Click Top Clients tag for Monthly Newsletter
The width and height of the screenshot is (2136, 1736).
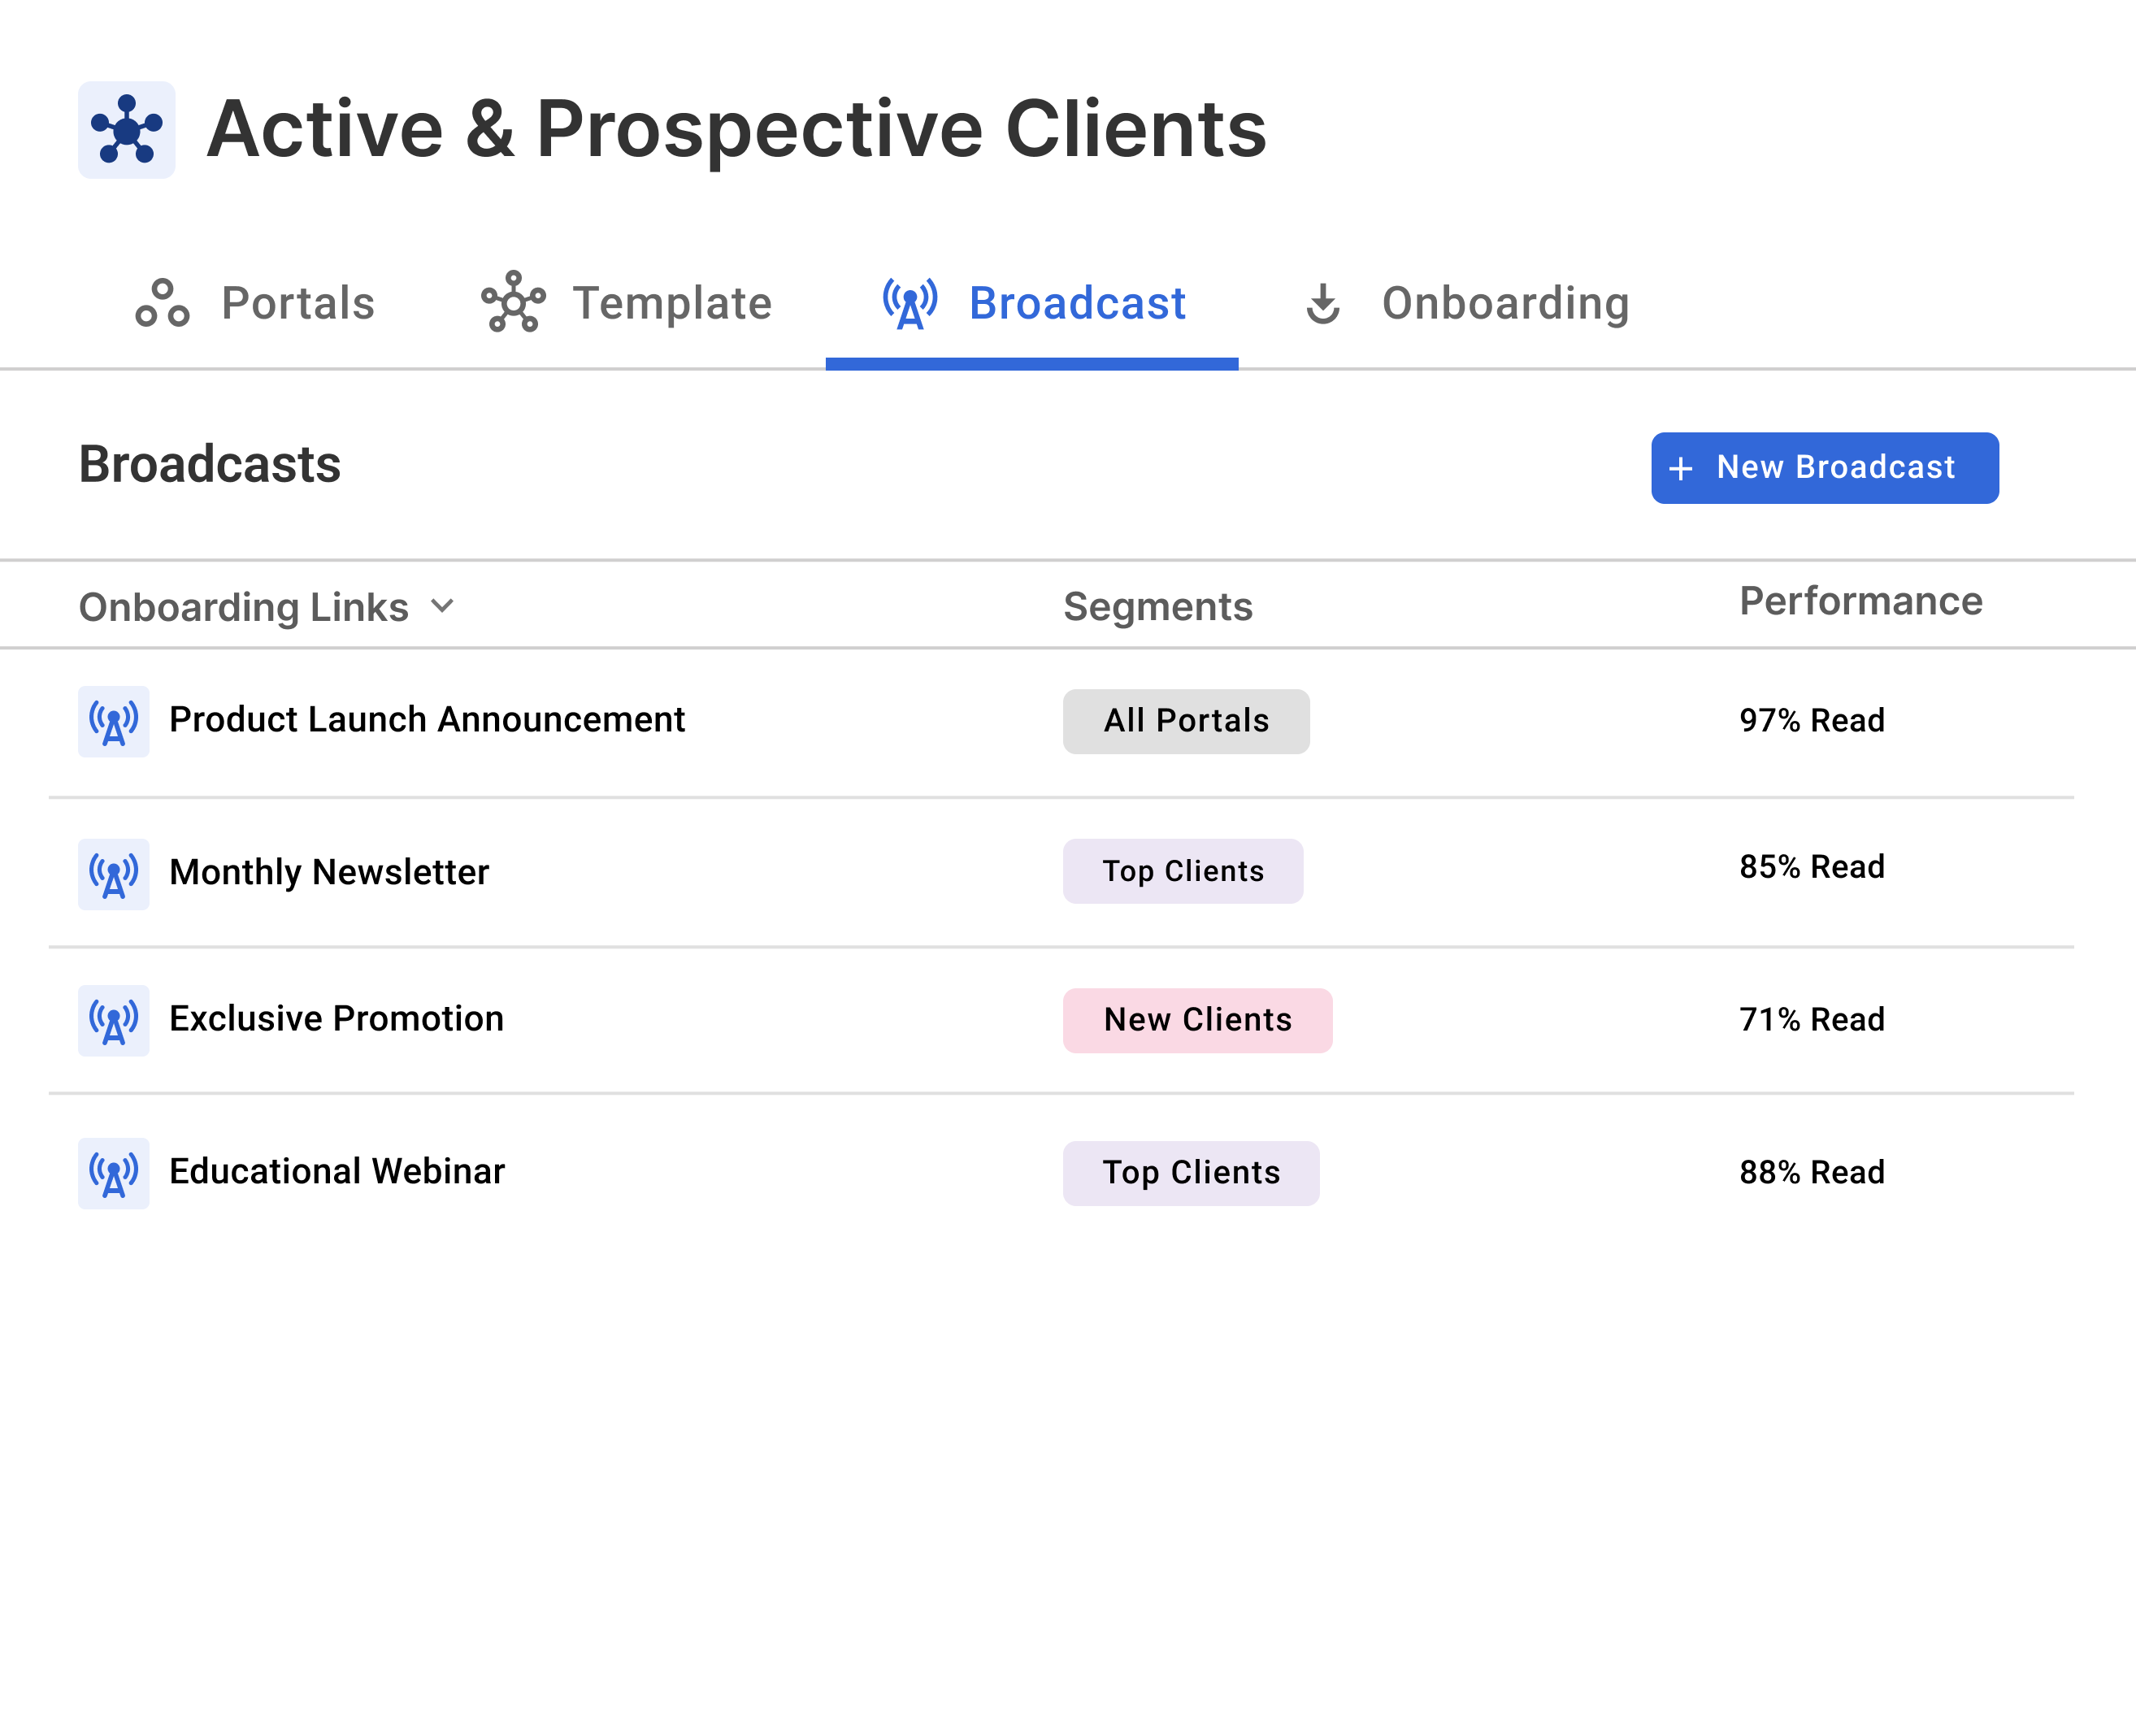click(1182, 871)
